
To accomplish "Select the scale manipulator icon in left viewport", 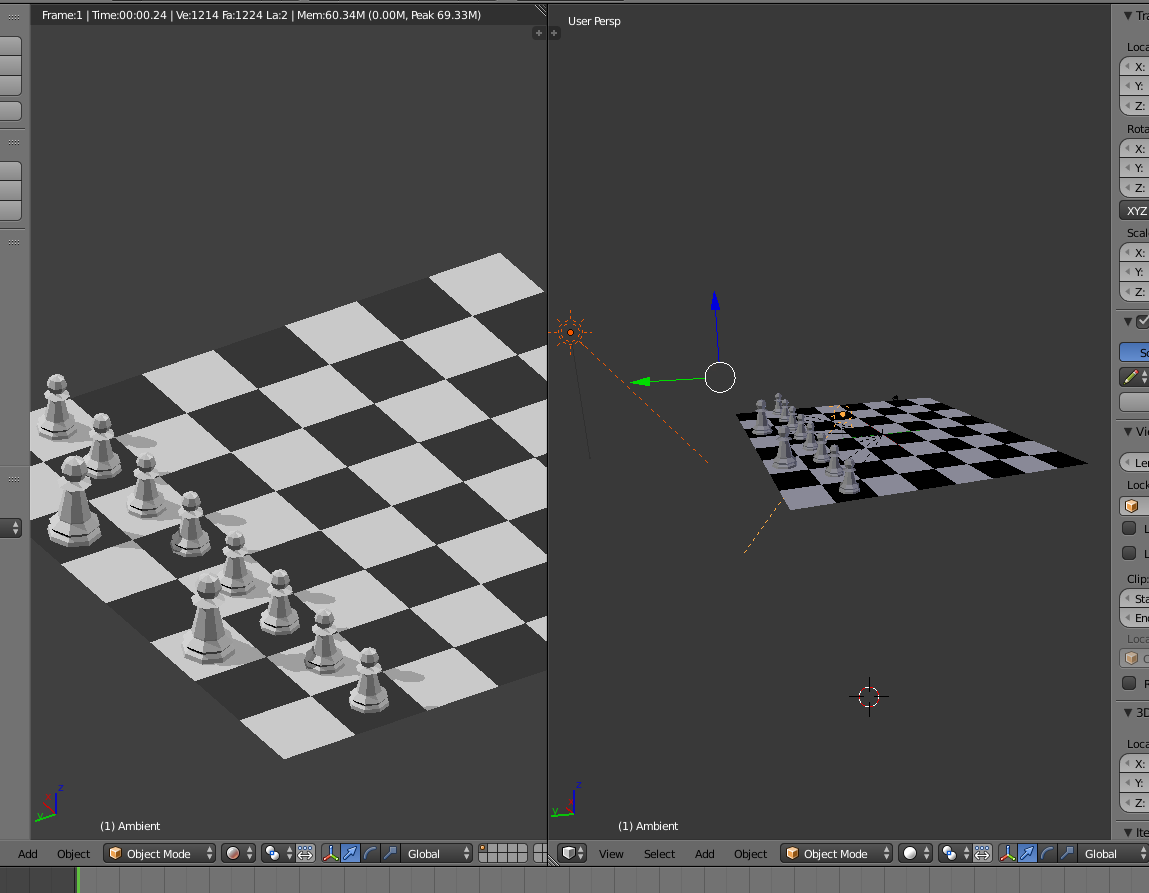I will coord(390,853).
